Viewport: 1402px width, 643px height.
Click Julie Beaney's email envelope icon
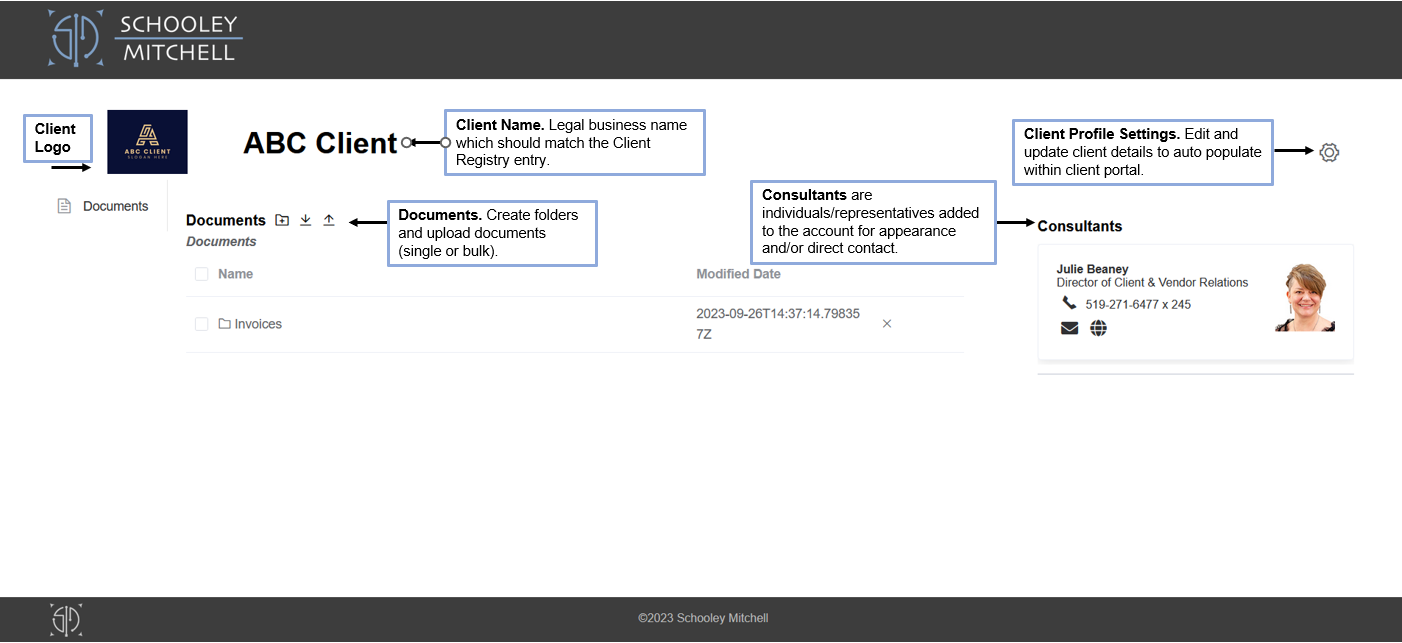[x=1069, y=328]
